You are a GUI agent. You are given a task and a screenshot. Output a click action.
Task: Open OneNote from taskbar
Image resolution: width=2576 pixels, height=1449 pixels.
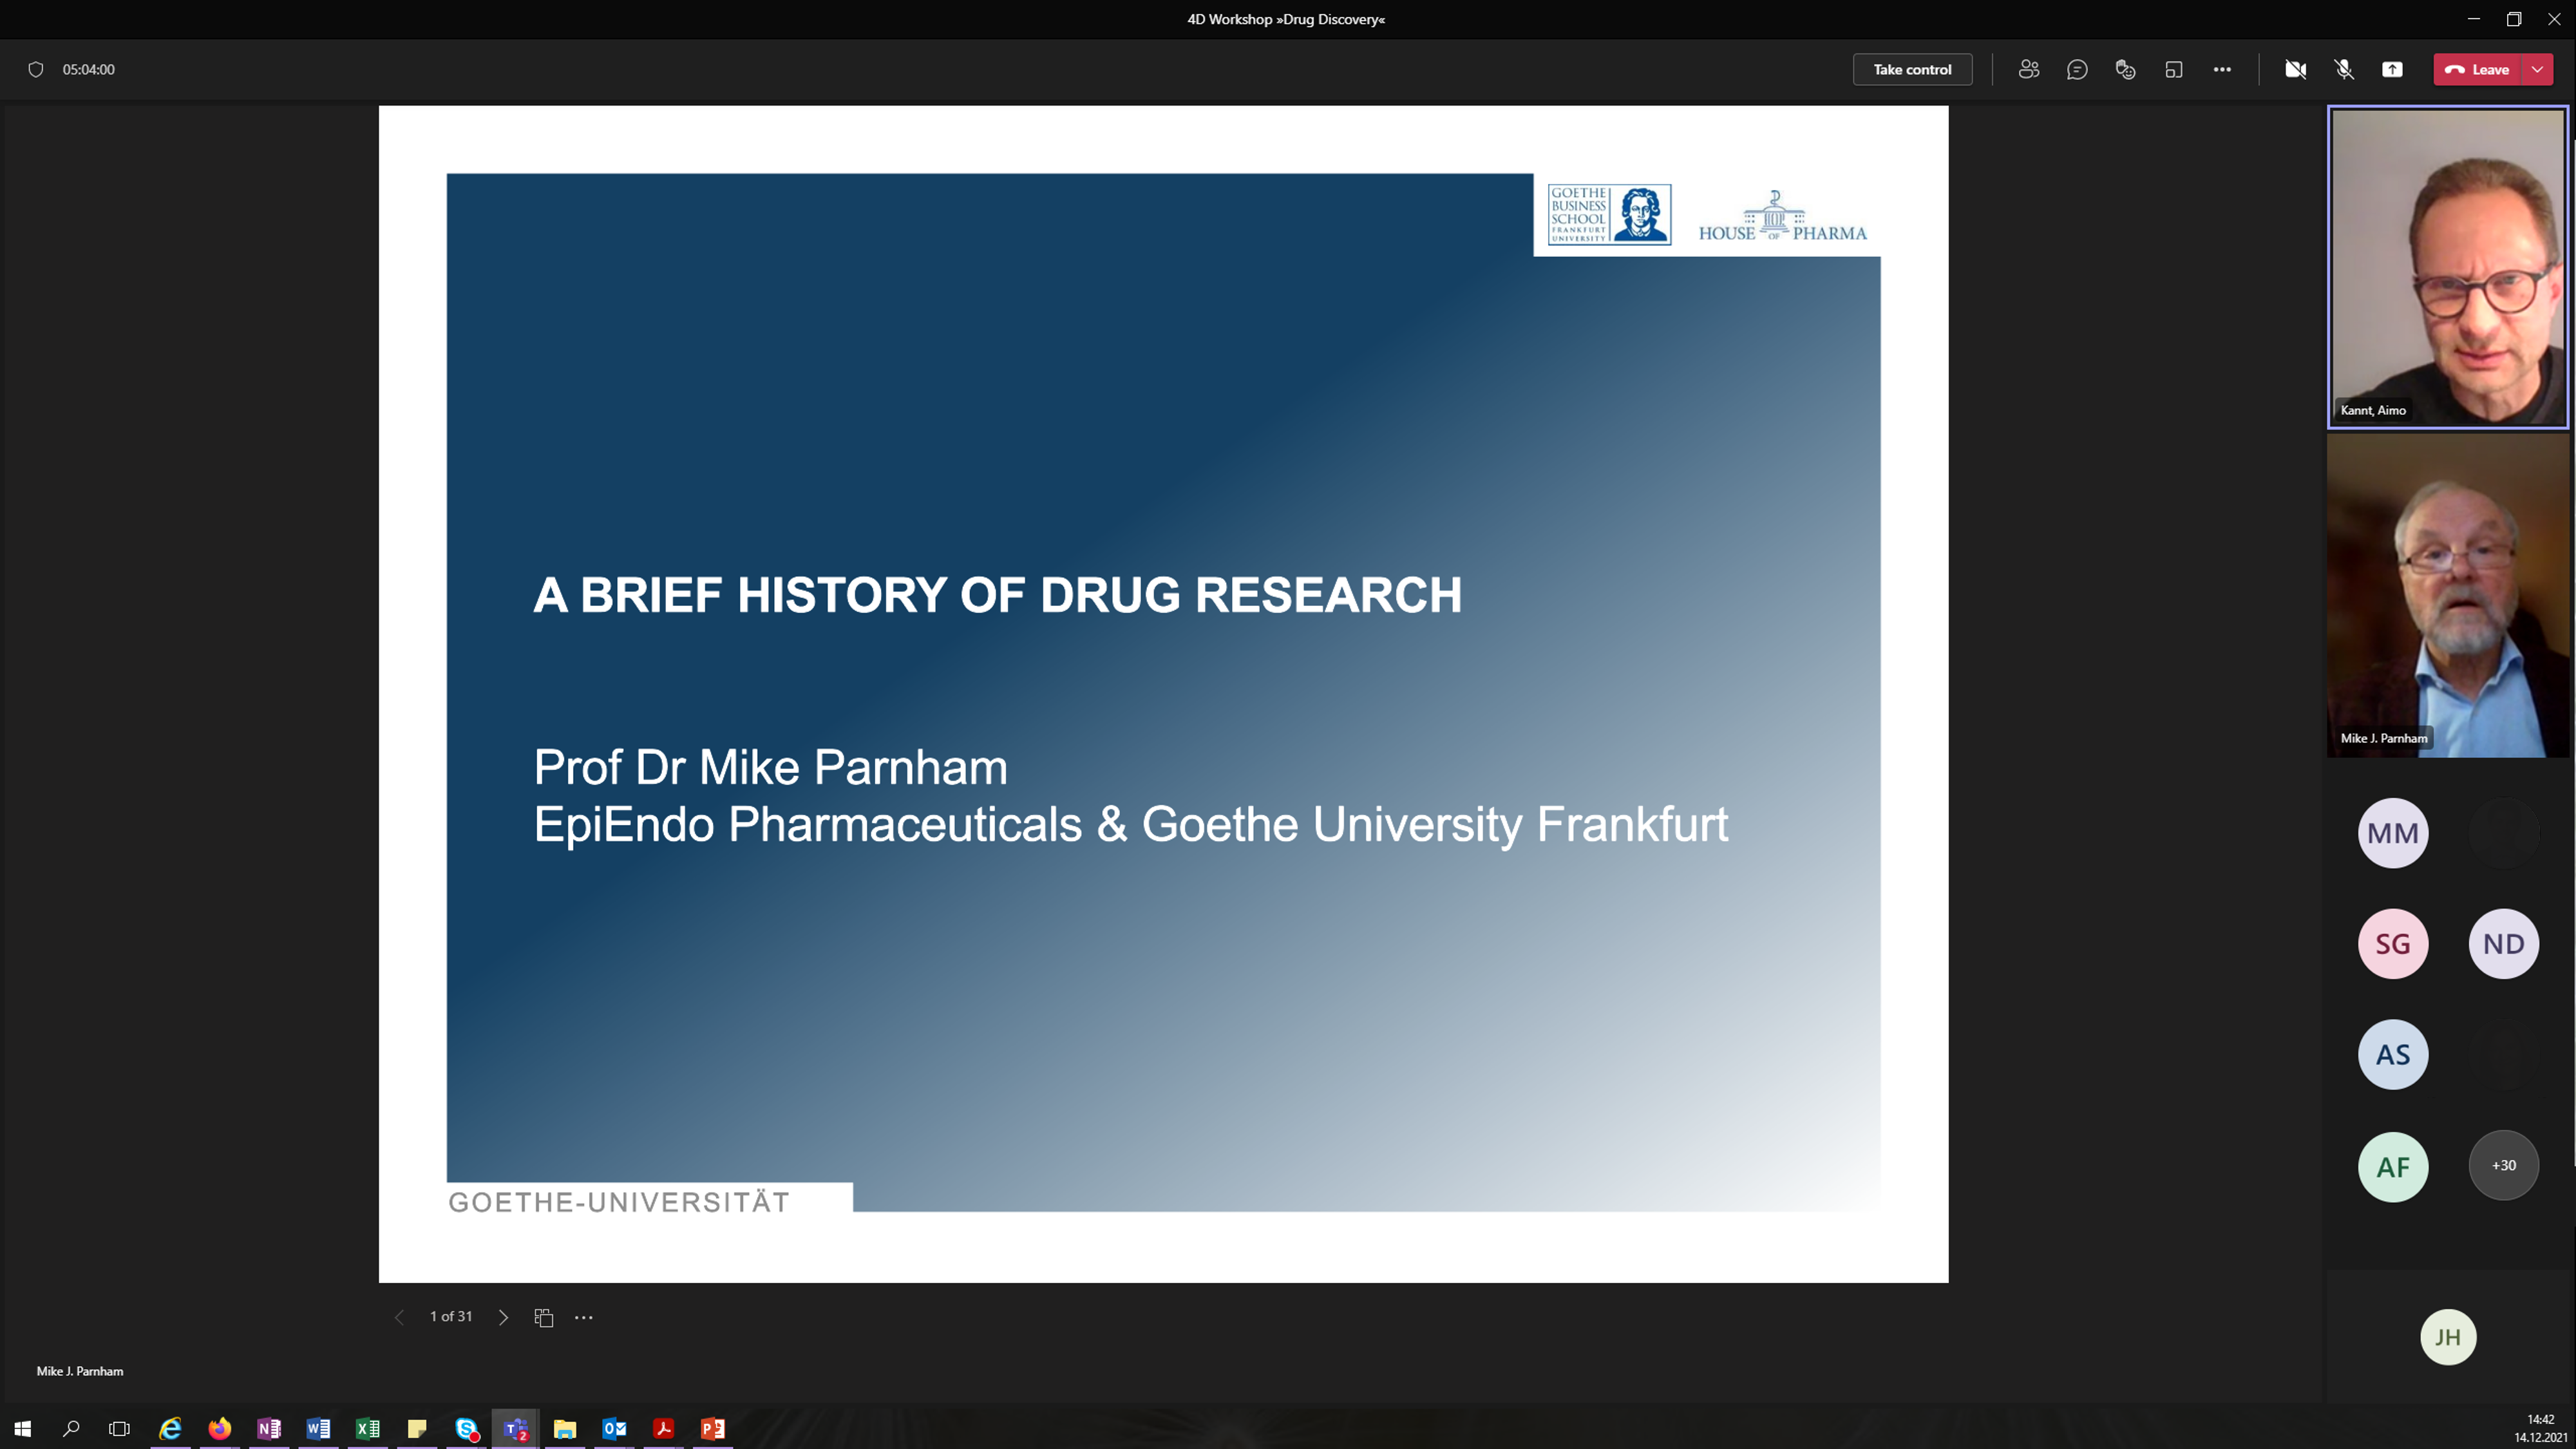coord(268,1428)
